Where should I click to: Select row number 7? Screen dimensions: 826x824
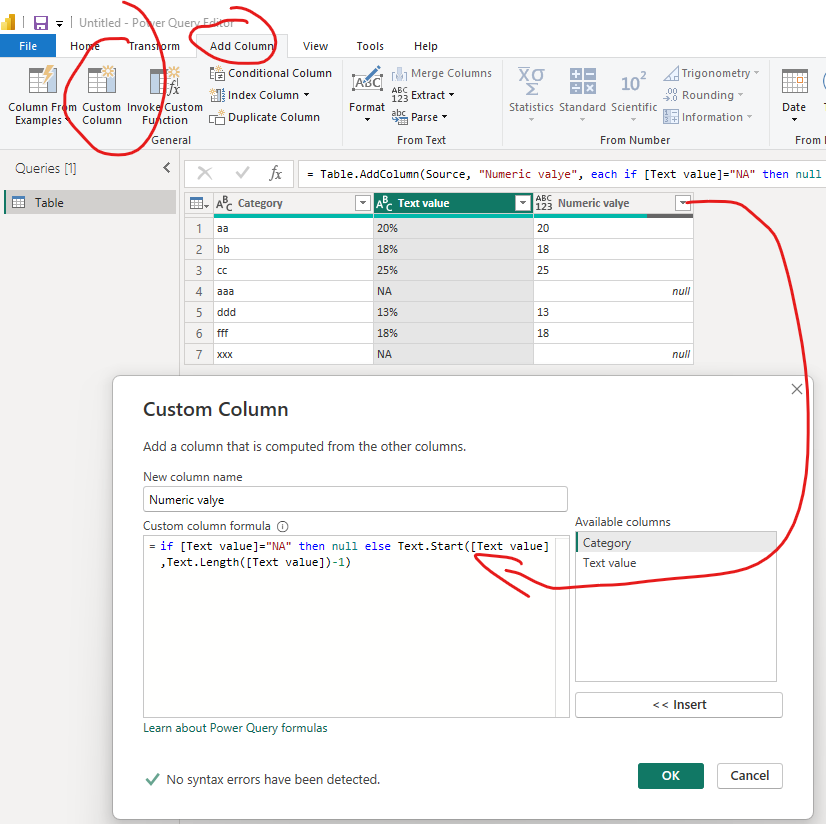point(199,355)
